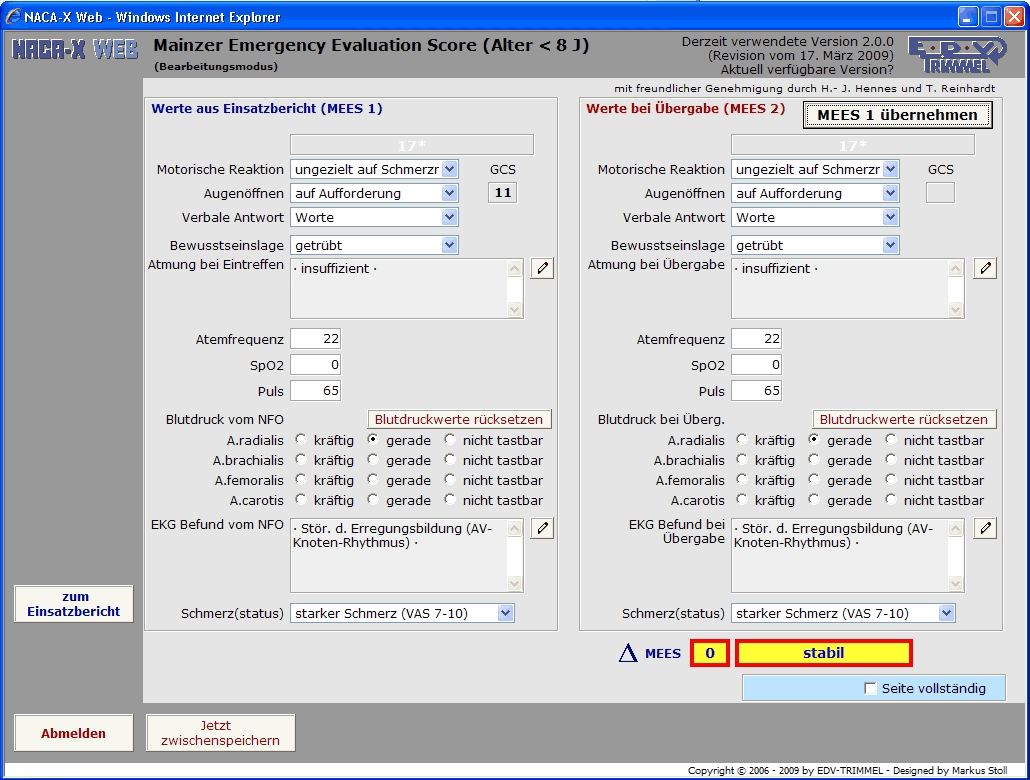Click the 17* score bar in MEES 2

click(853, 145)
